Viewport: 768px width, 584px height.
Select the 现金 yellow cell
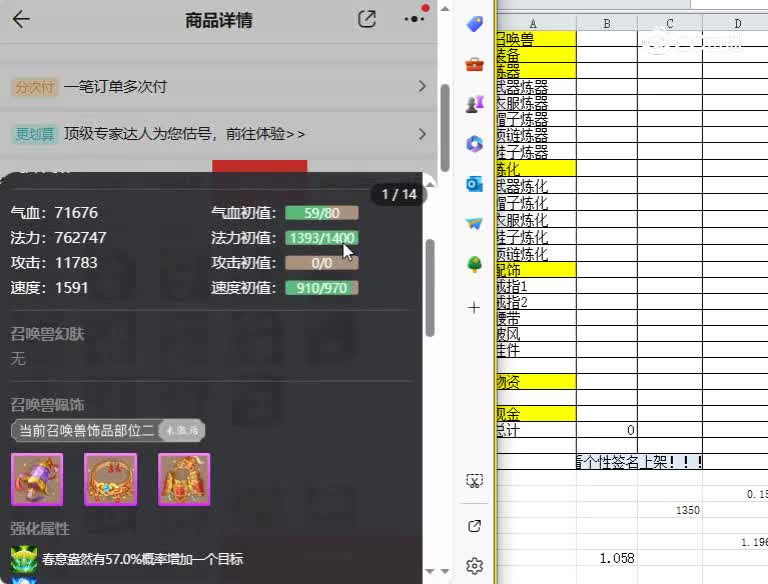click(536, 414)
